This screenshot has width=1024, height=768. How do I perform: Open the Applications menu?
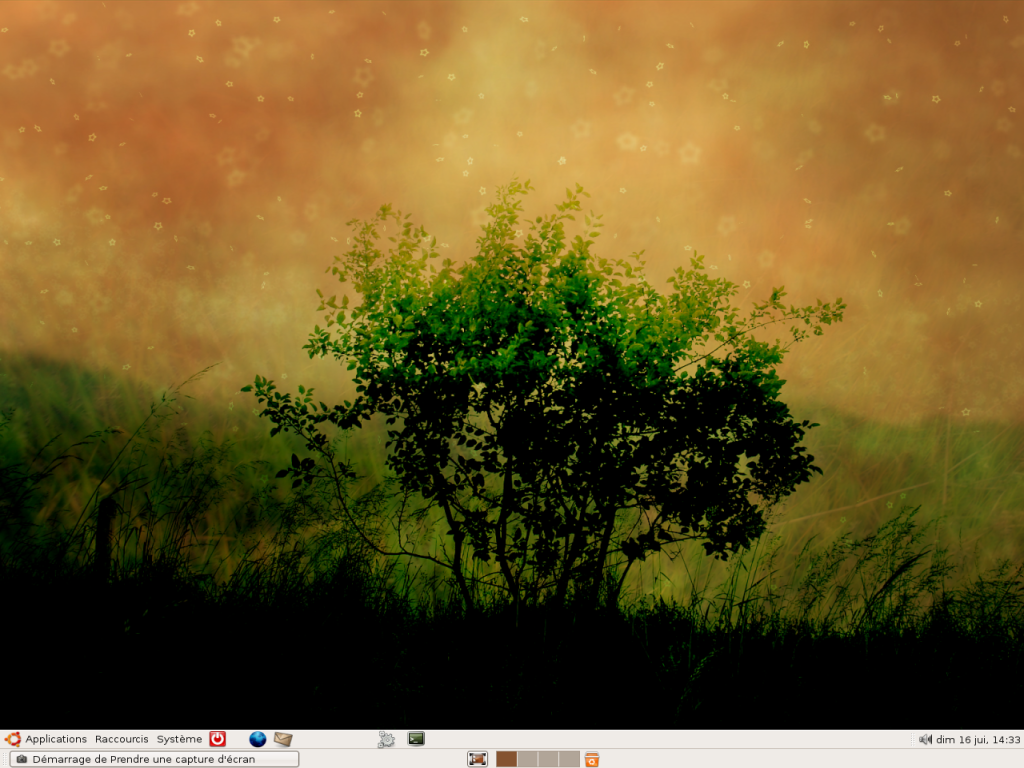click(56, 739)
